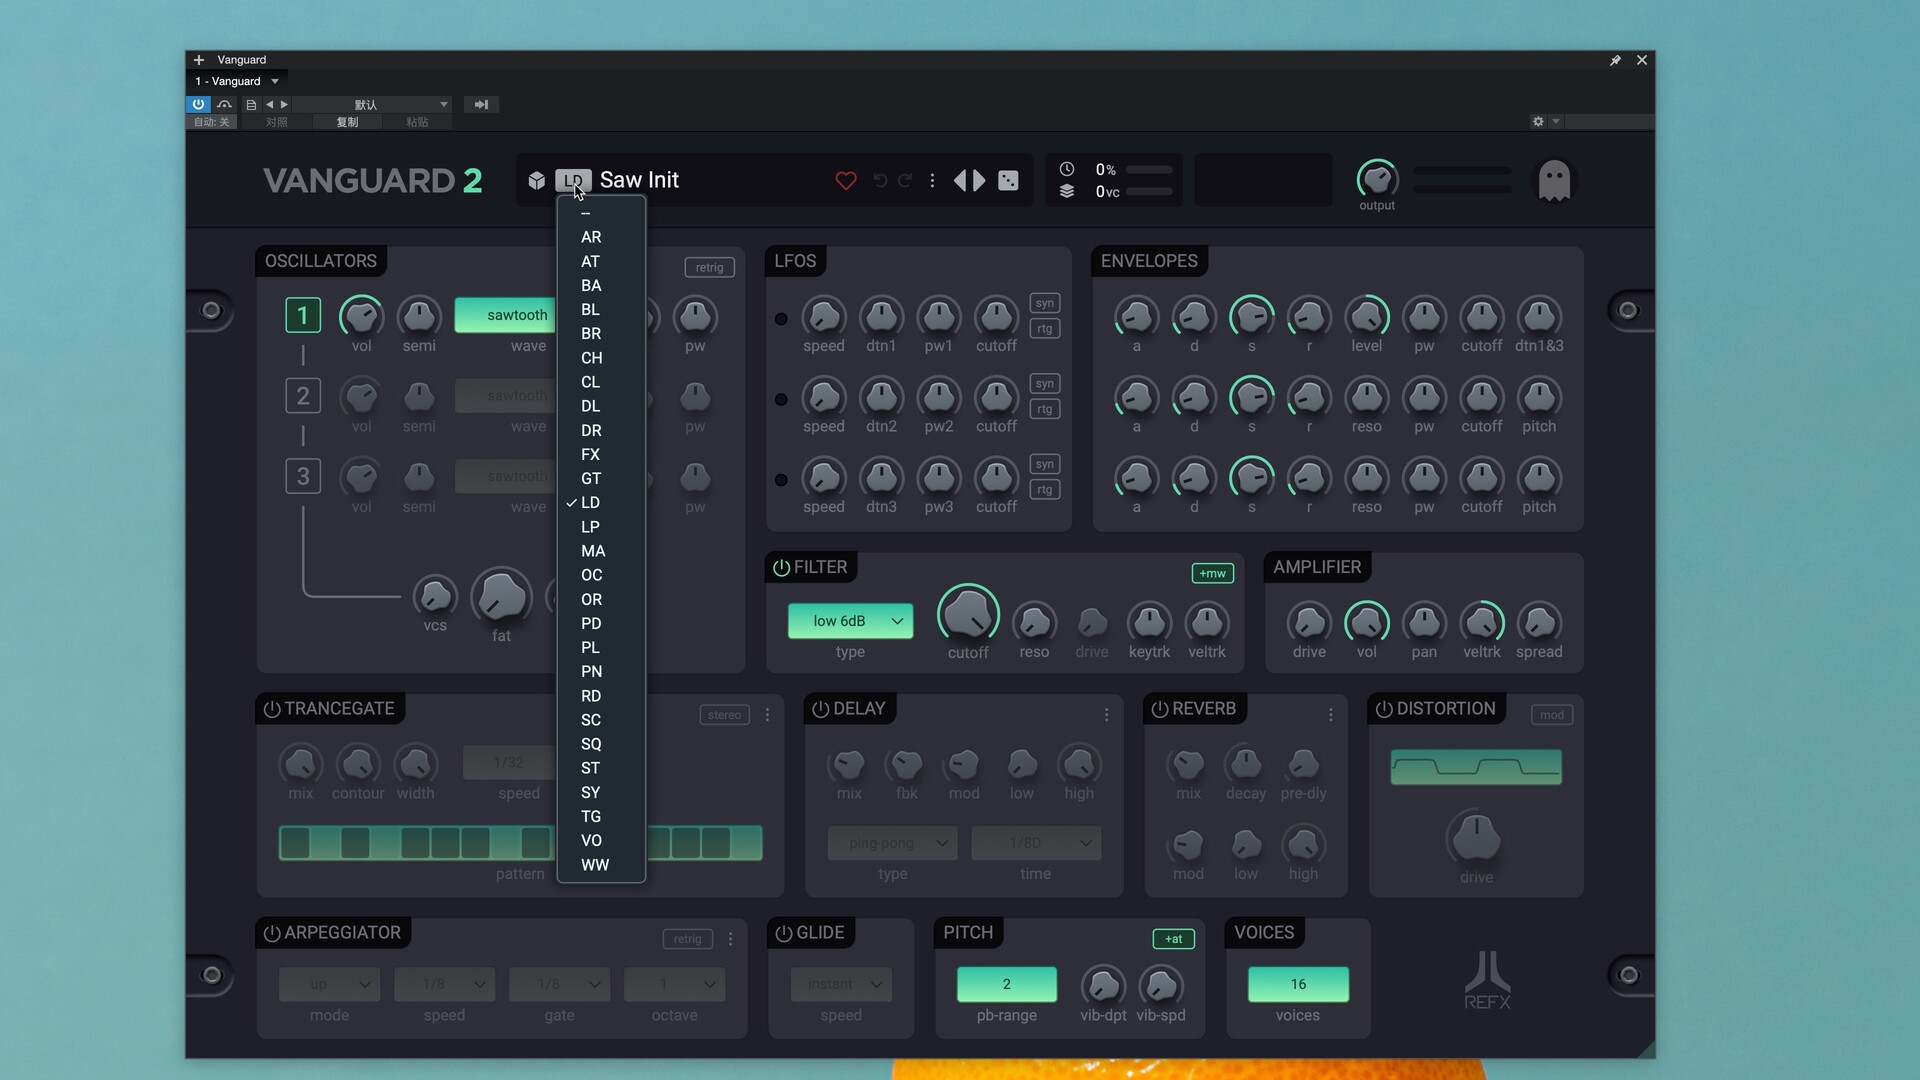Screen dimensions: 1920x1080
Task: Click the oscillators retrig button
Action: click(x=709, y=267)
